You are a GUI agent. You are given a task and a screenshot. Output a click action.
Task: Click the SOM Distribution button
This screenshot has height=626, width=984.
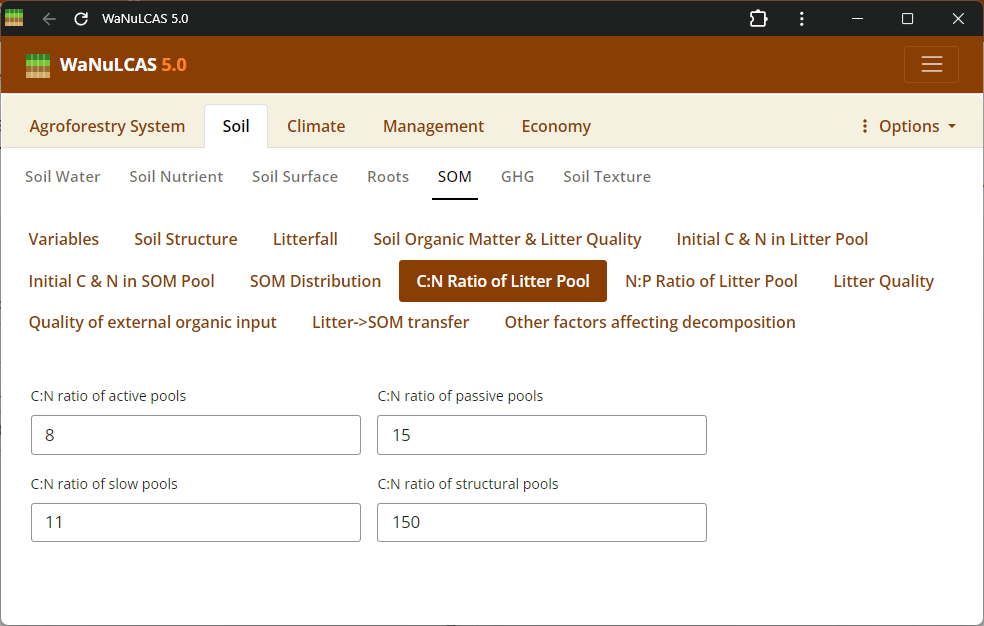315,281
